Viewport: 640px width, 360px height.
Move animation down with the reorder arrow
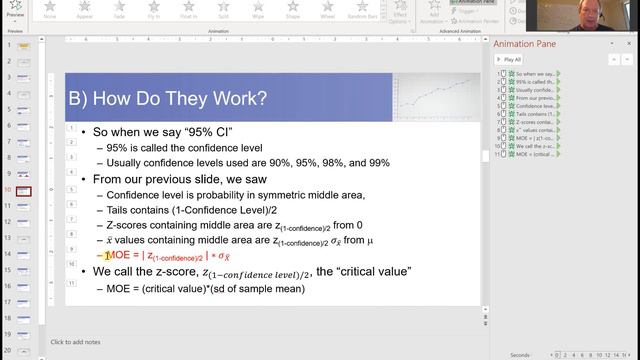[x=627, y=60]
